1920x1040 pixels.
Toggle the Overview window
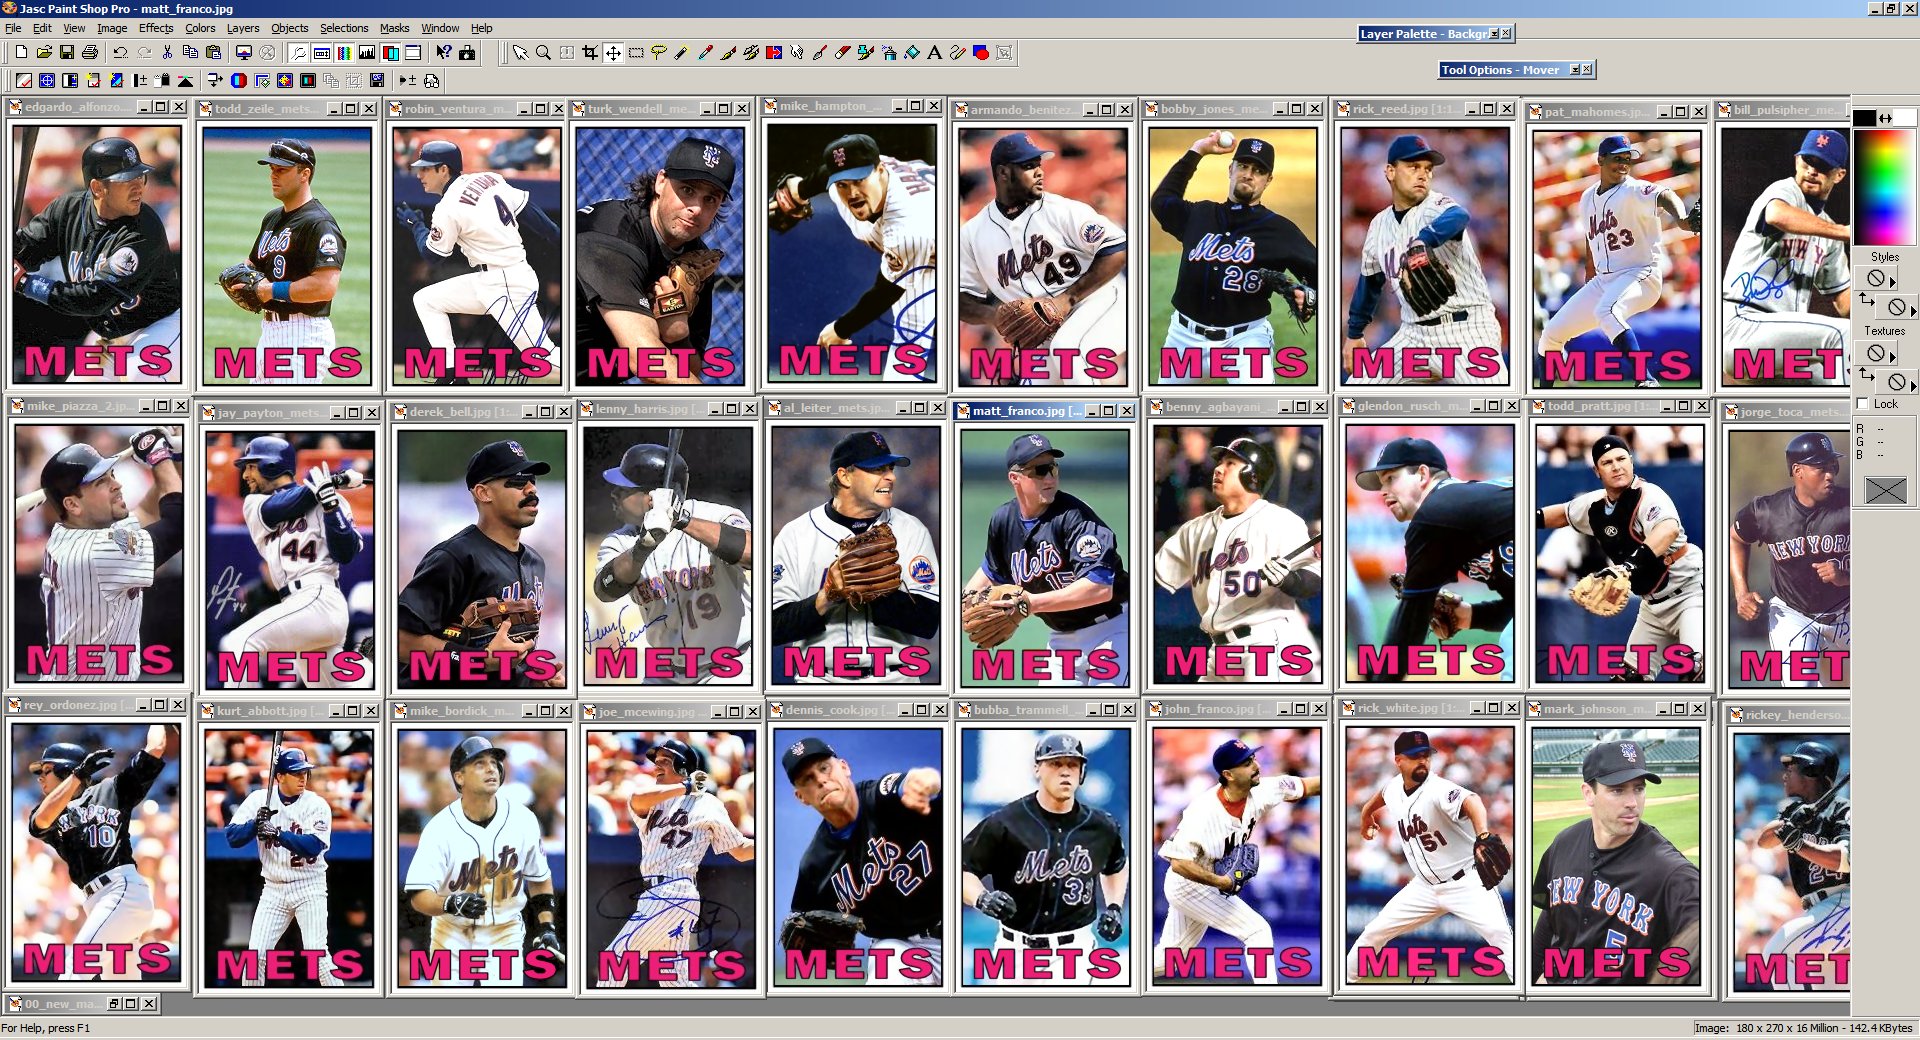pyautogui.click(x=413, y=52)
